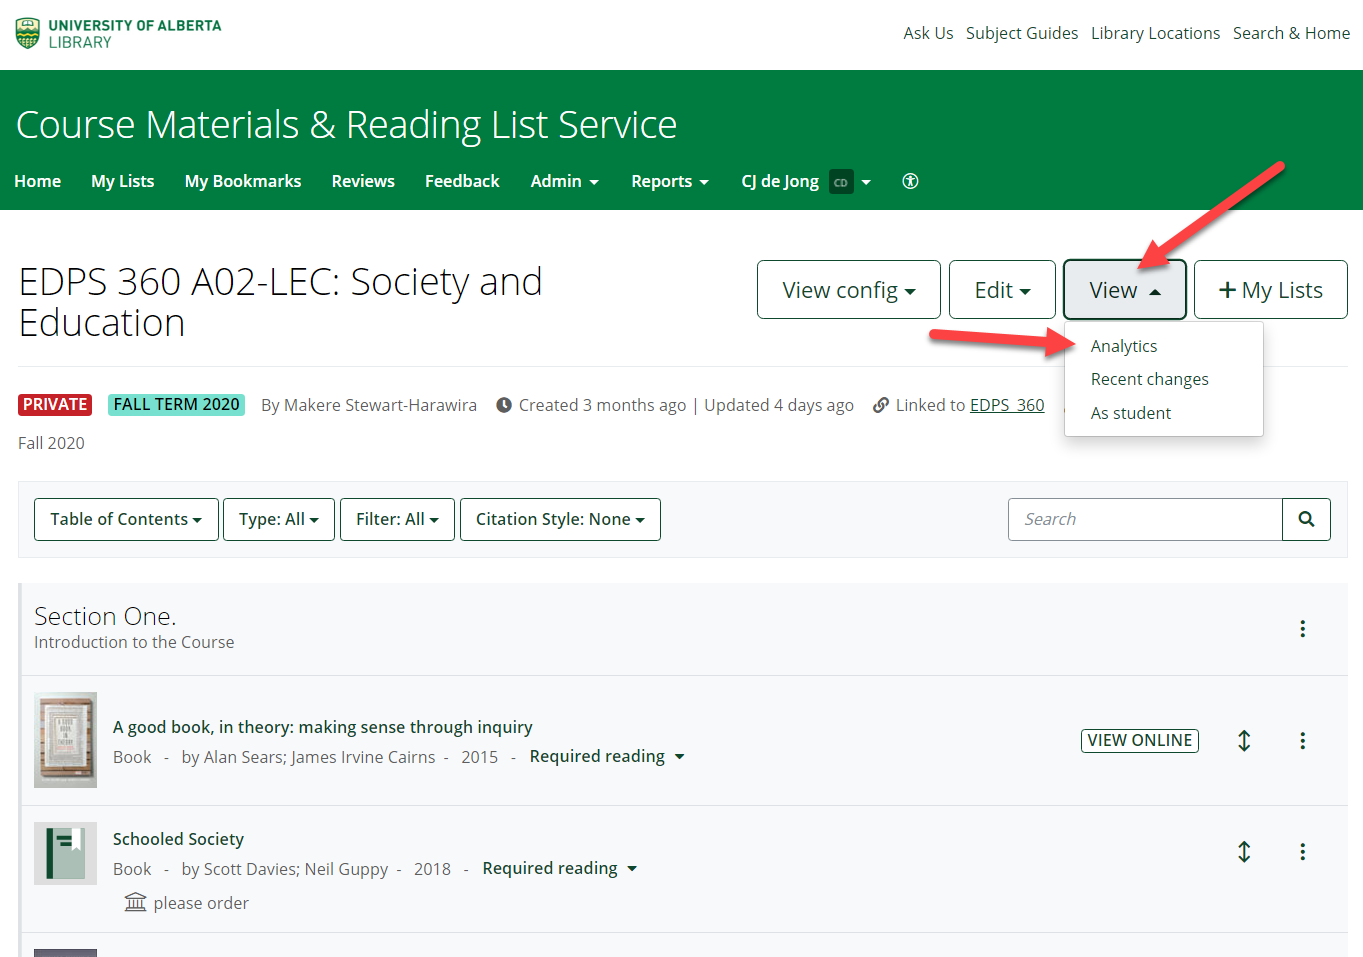This screenshot has width=1363, height=957.
Task: Expand the Filter: All dropdown
Action: (397, 519)
